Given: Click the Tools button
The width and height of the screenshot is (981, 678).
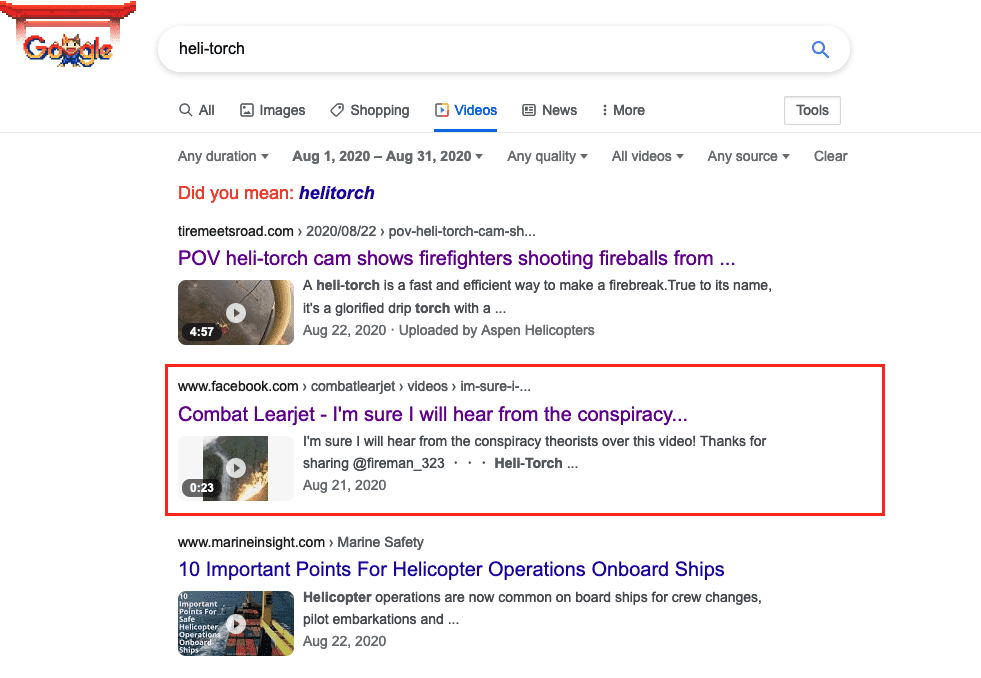Looking at the screenshot, I should point(812,110).
